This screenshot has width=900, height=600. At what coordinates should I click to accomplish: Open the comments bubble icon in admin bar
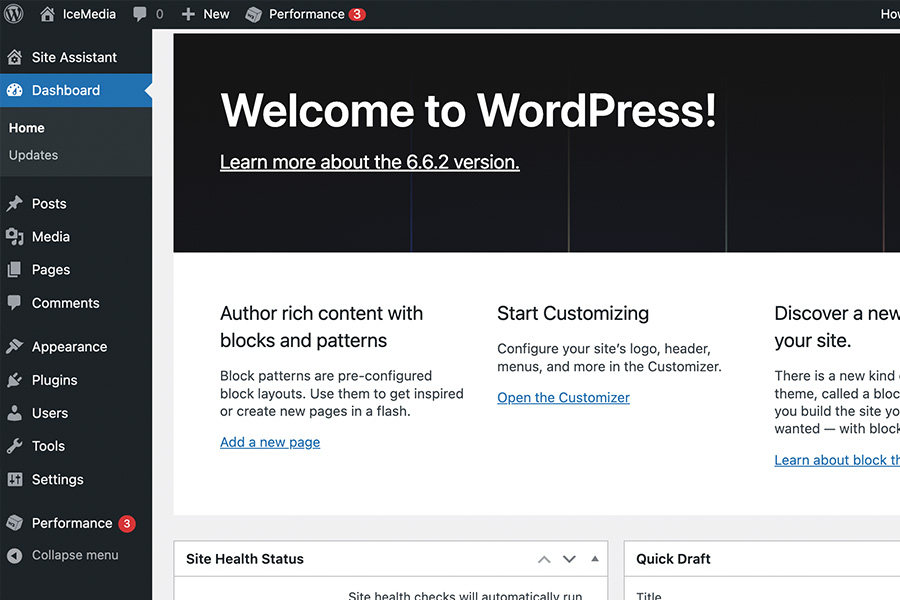click(139, 14)
